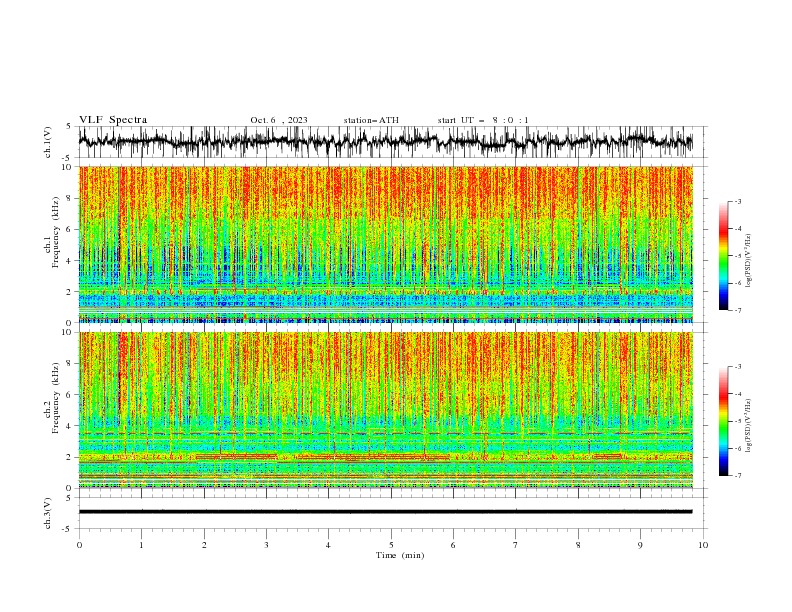Click the "start UT = 8:0:1" text
792x612 pixels.
[483, 120]
